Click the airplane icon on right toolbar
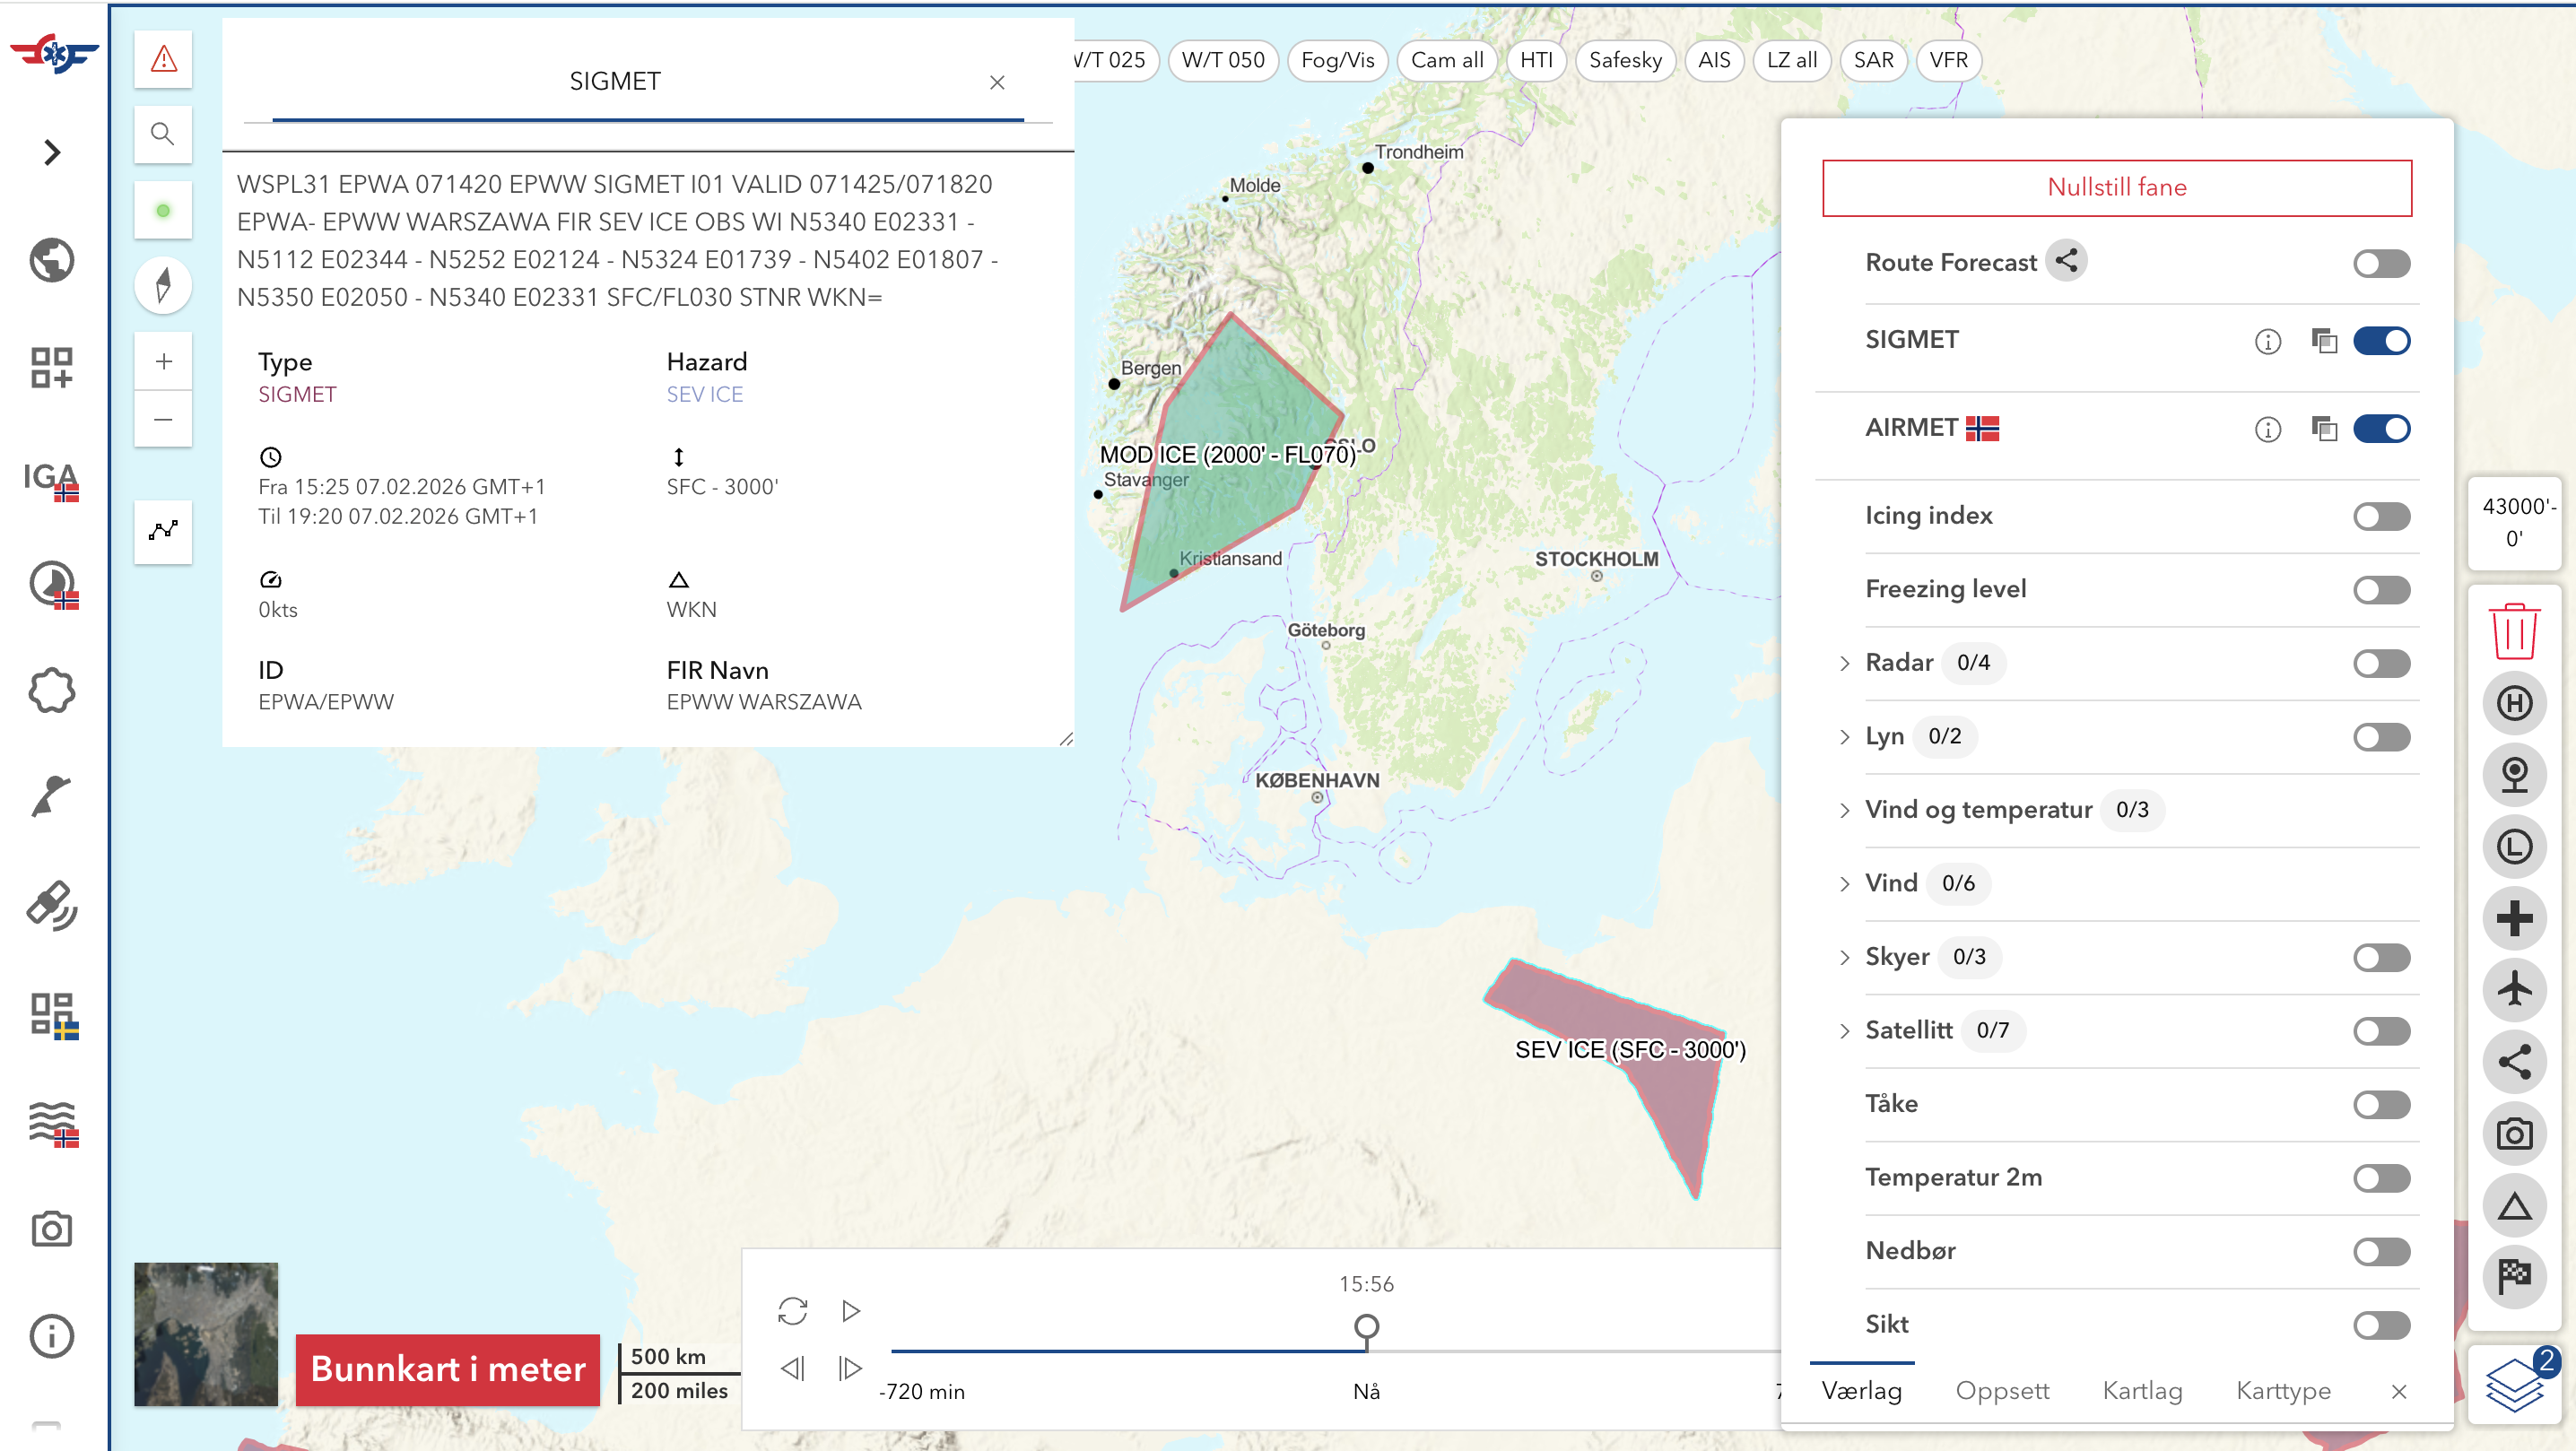2576x1451 pixels. [2514, 989]
